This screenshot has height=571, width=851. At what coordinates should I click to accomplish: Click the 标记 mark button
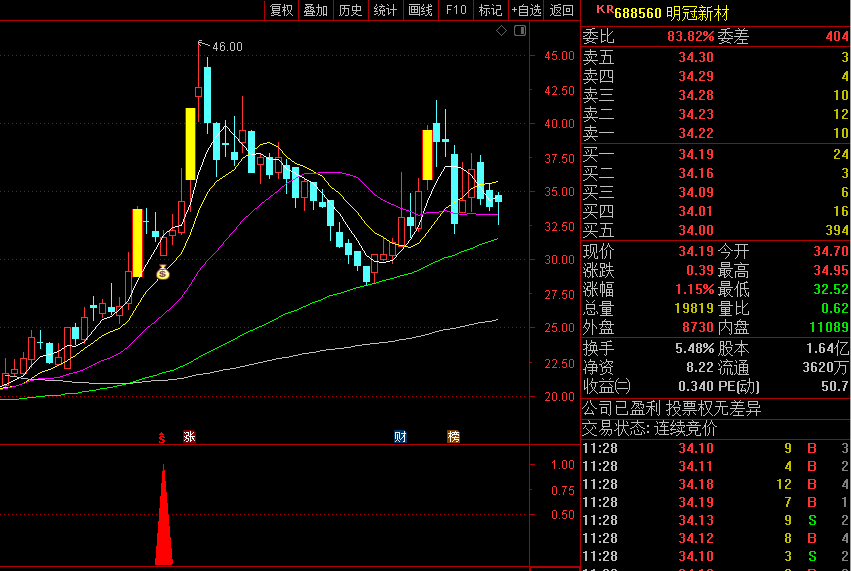490,10
